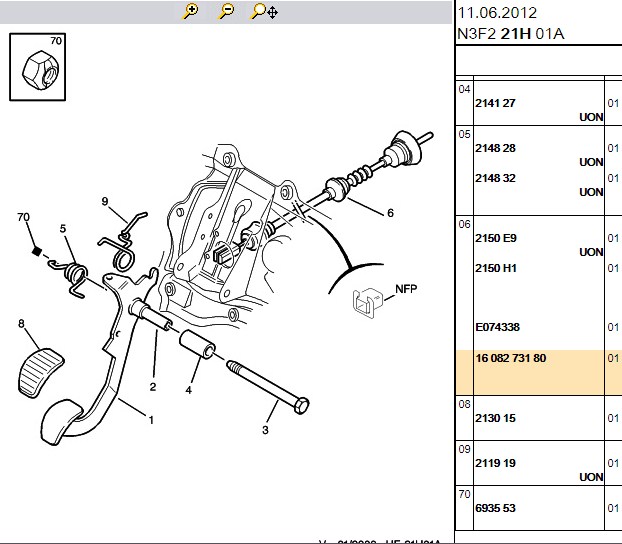Click callout number 4 under the sleeve

click(188, 390)
